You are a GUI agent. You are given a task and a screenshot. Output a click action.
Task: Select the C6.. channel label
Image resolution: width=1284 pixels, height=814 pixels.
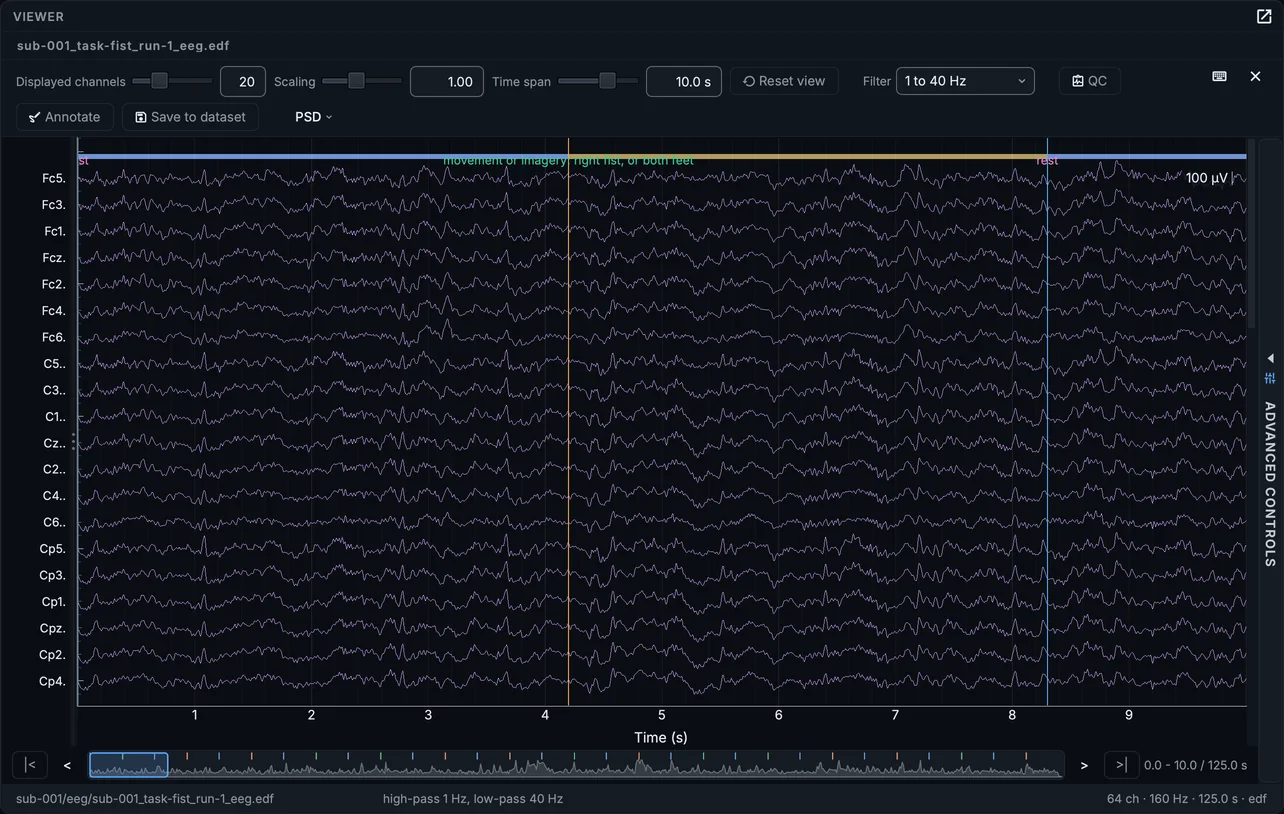[54, 522]
